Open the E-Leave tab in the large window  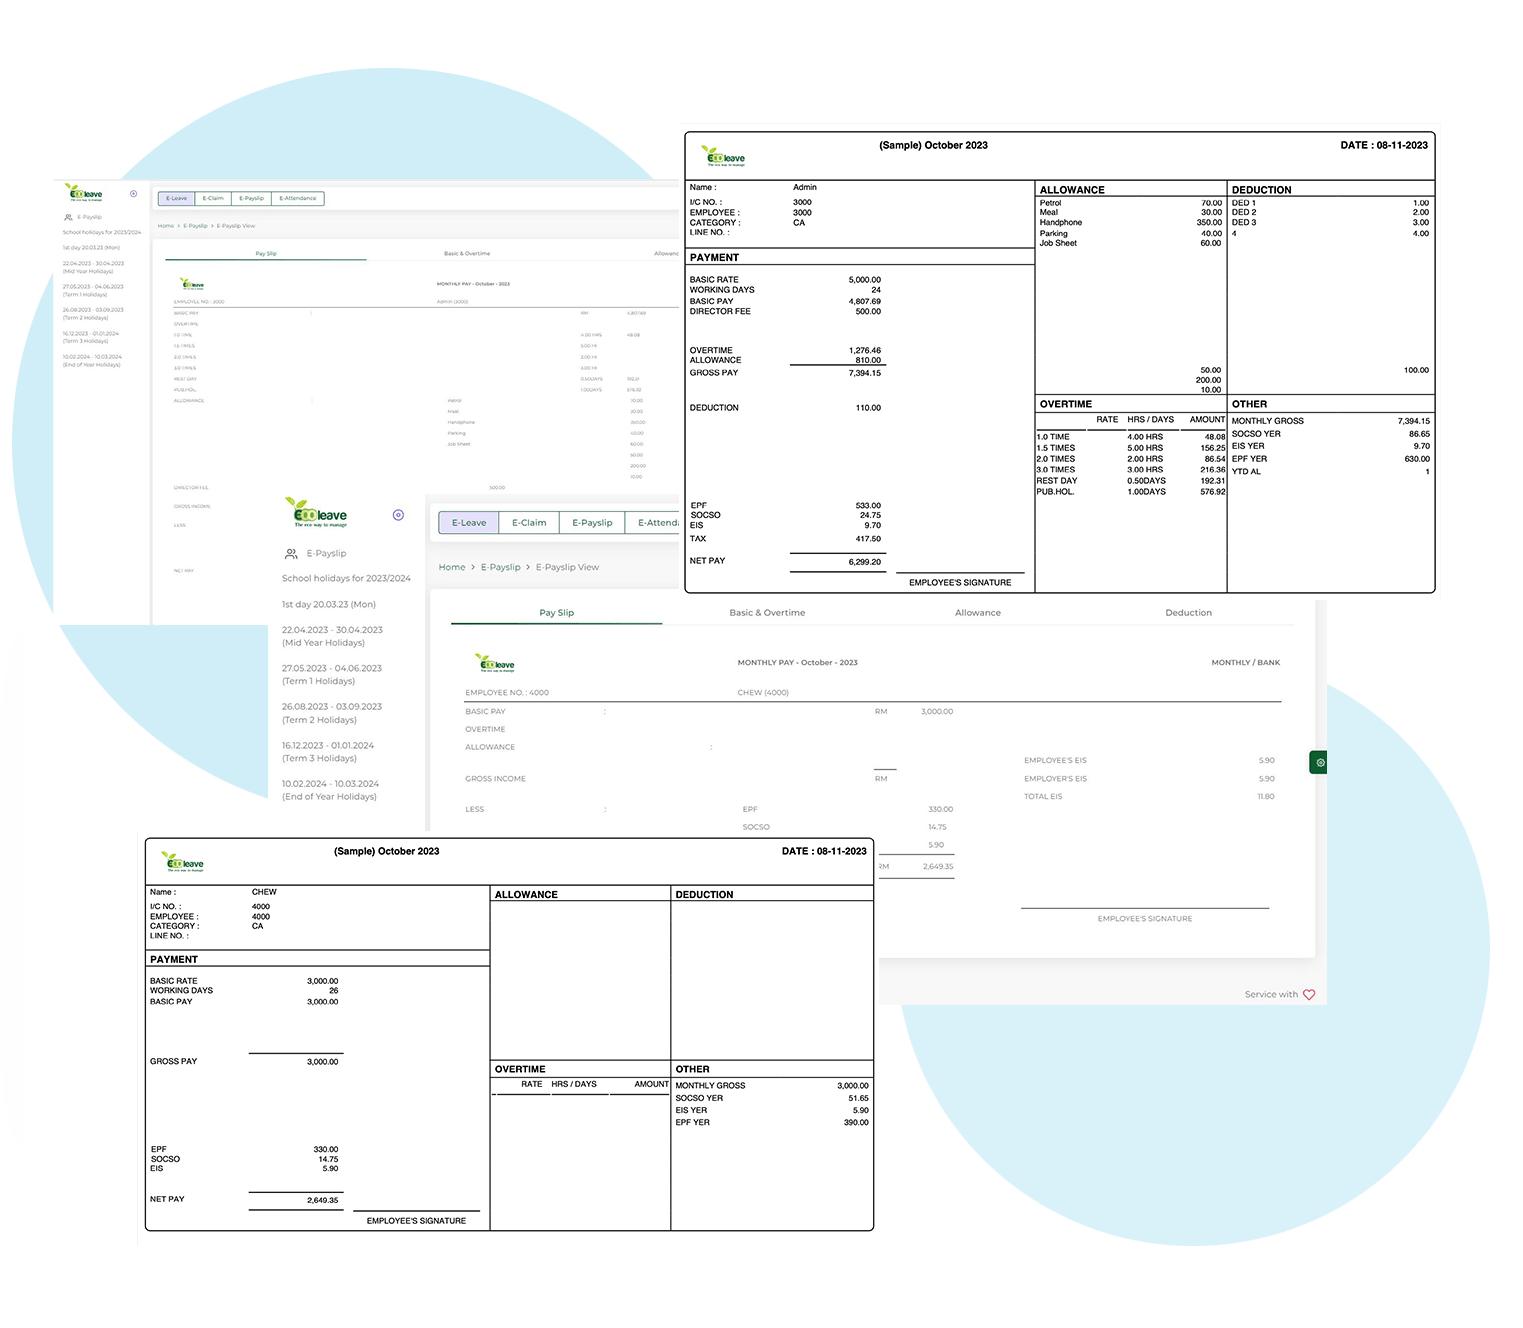coord(469,522)
